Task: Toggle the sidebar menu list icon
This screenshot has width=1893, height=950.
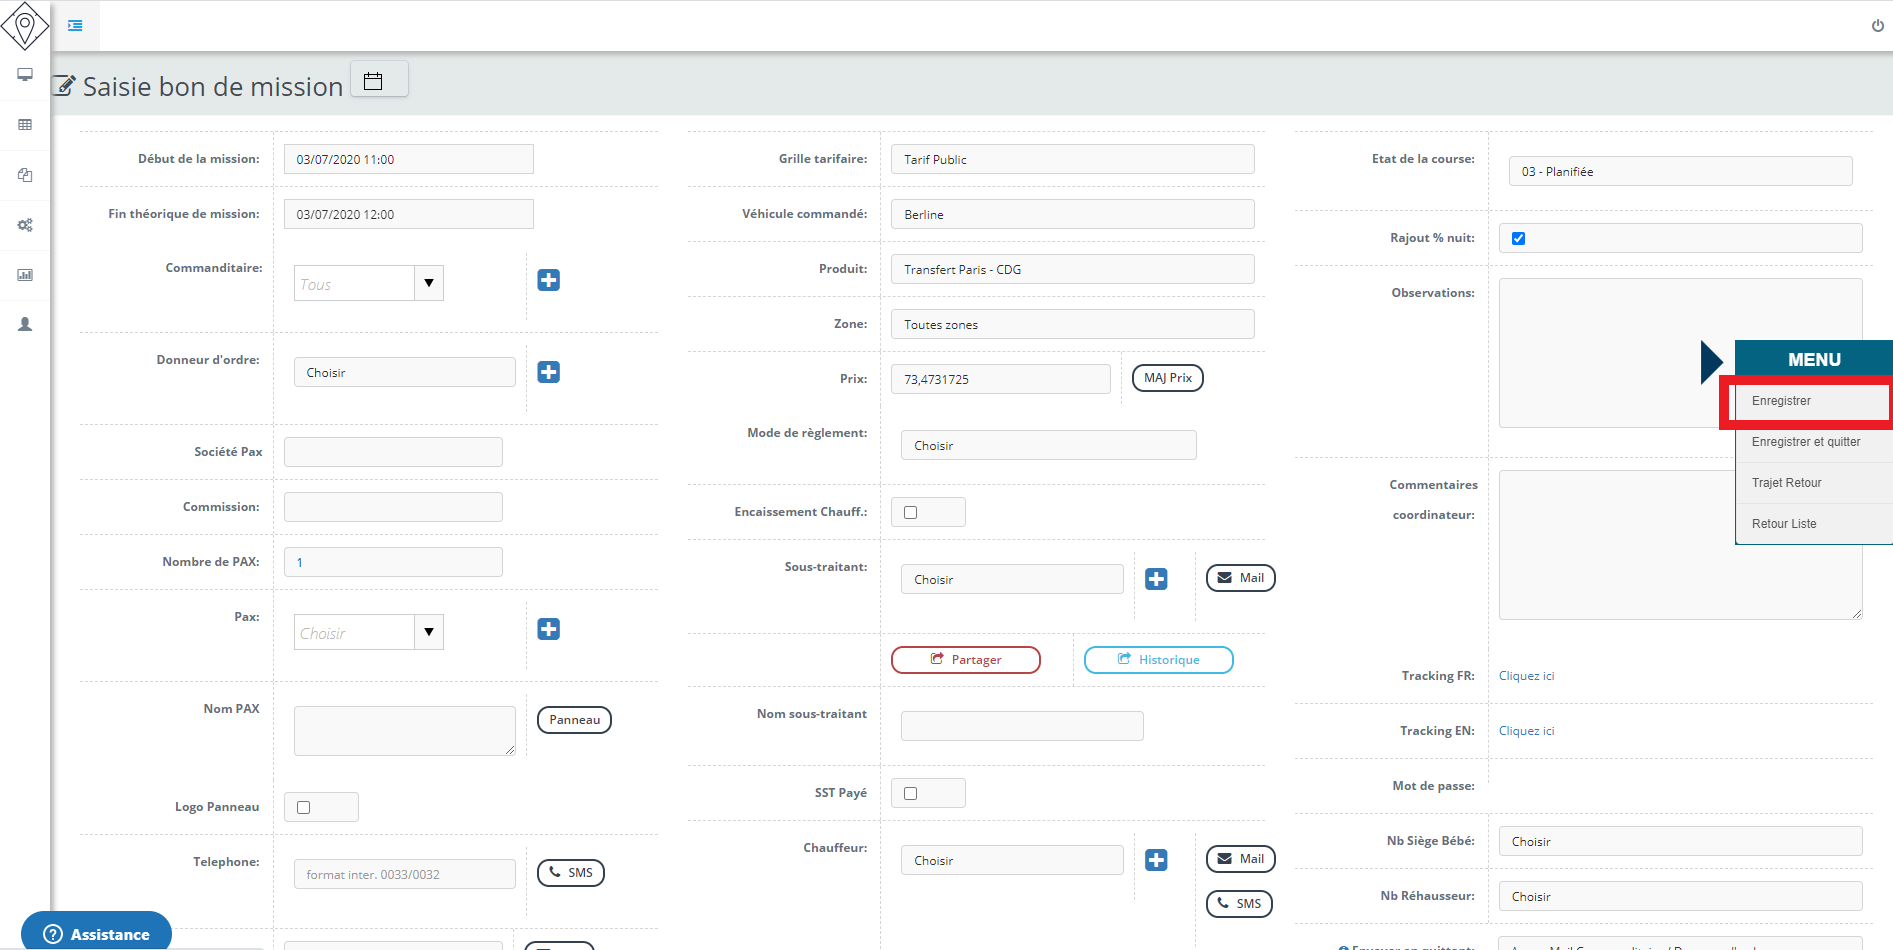Action: point(75,25)
